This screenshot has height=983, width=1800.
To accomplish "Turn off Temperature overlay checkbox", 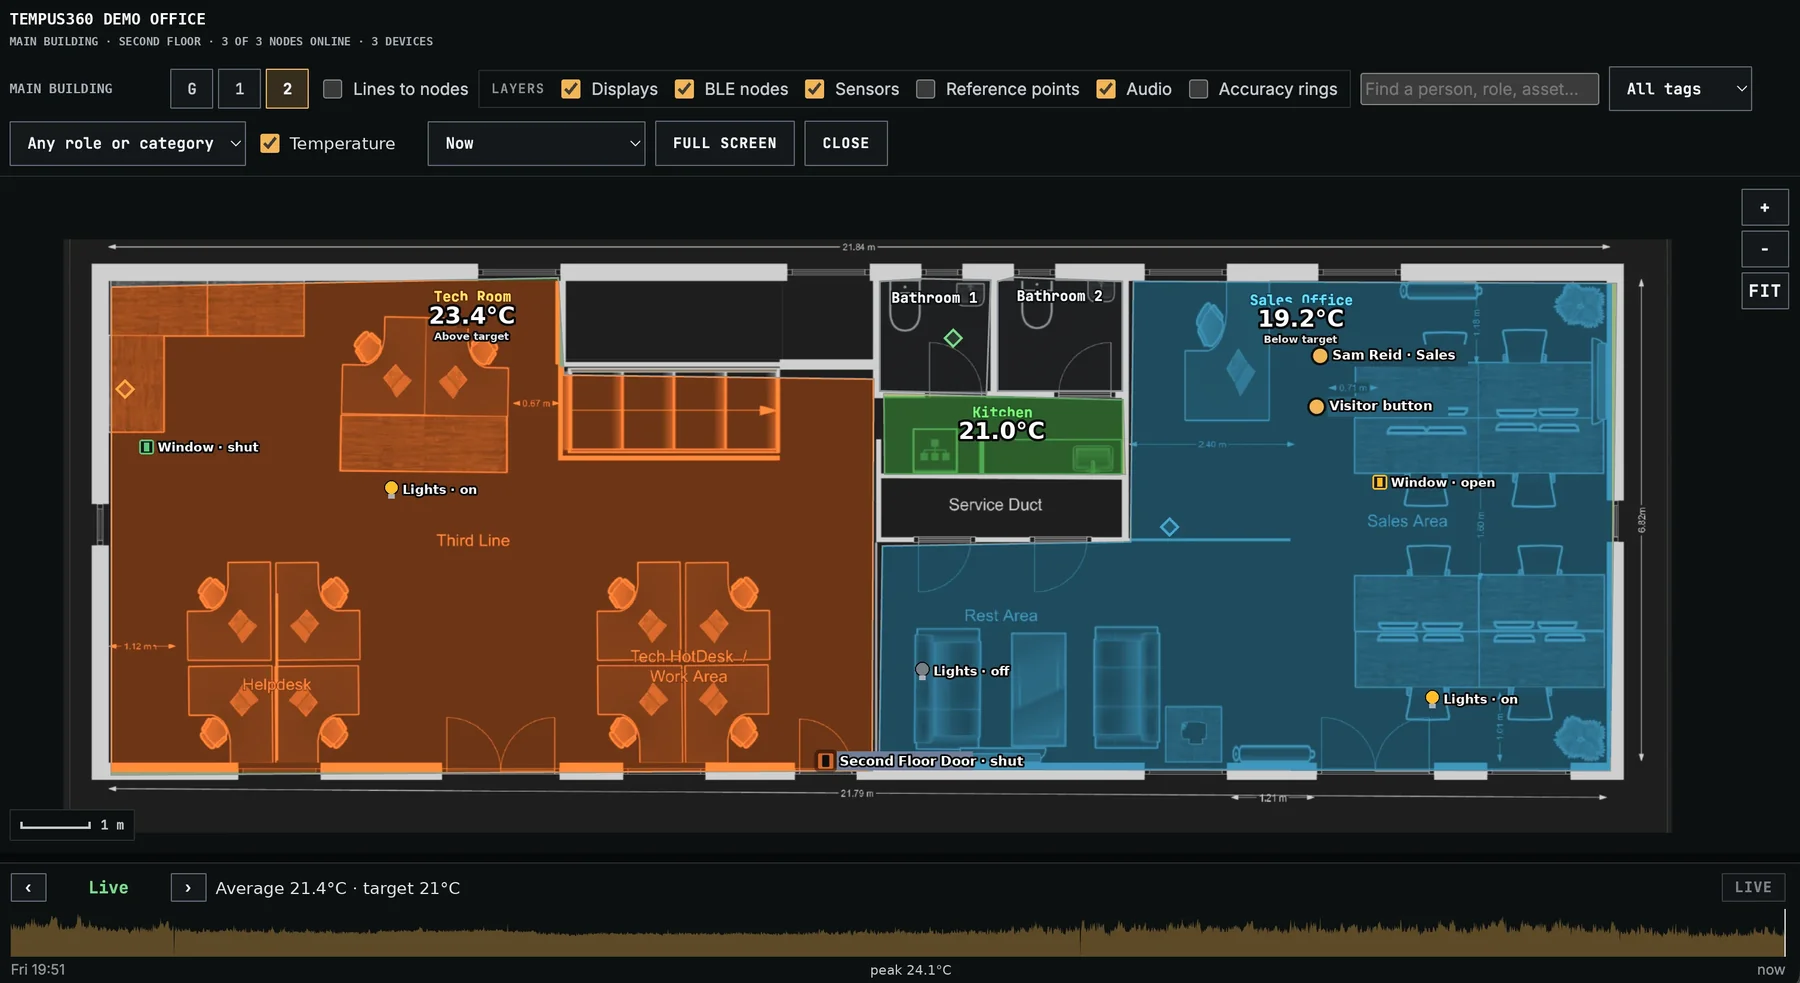I will tap(270, 143).
